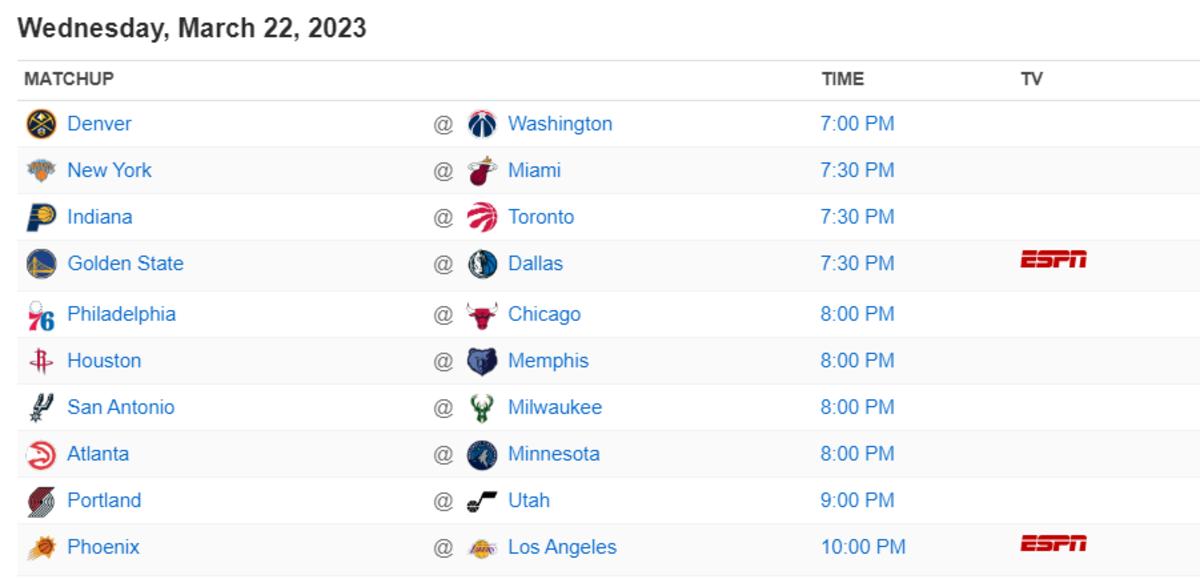Open the New York team link

coord(109,170)
